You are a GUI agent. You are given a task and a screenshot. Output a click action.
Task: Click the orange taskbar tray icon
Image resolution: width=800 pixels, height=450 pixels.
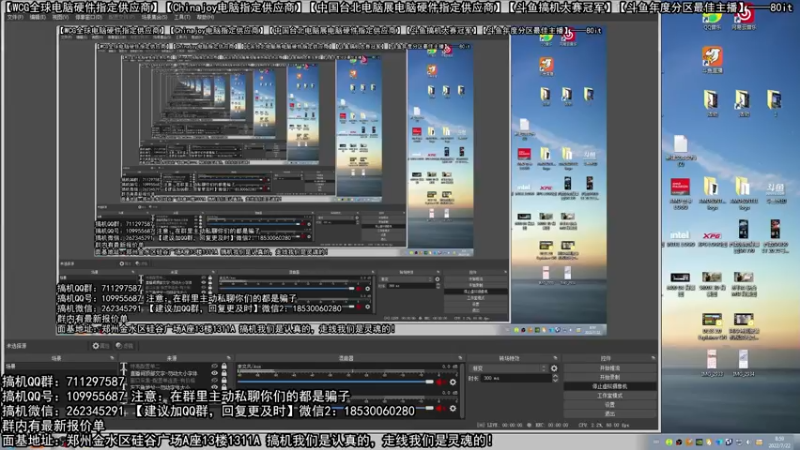pos(689,442)
